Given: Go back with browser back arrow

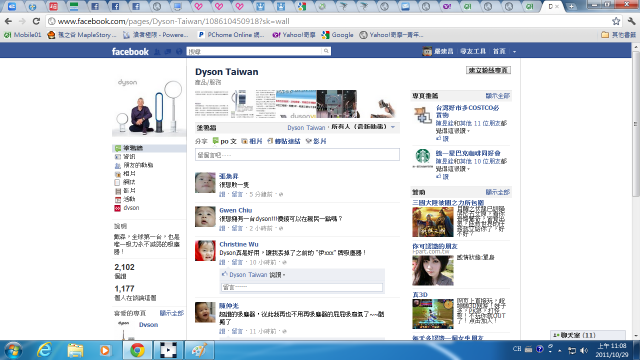Looking at the screenshot, I should [8, 21].
